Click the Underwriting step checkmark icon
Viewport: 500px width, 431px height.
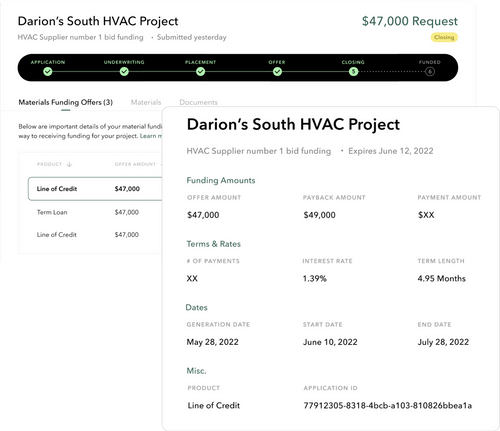[124, 72]
